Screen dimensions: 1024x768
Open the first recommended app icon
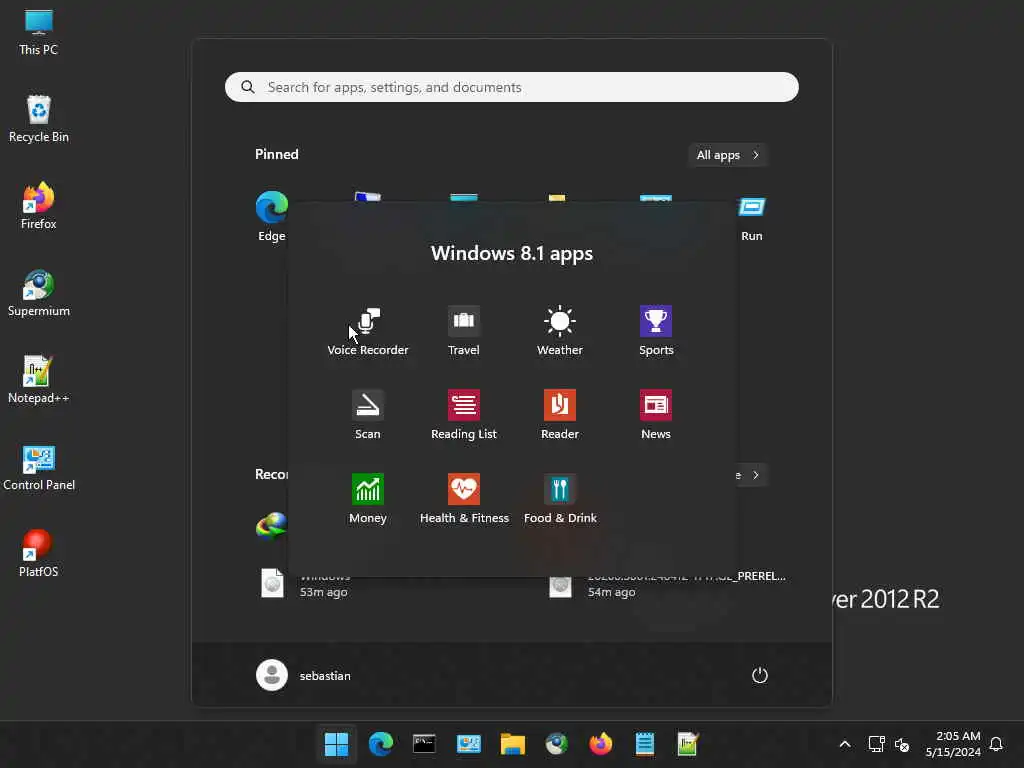(271, 526)
